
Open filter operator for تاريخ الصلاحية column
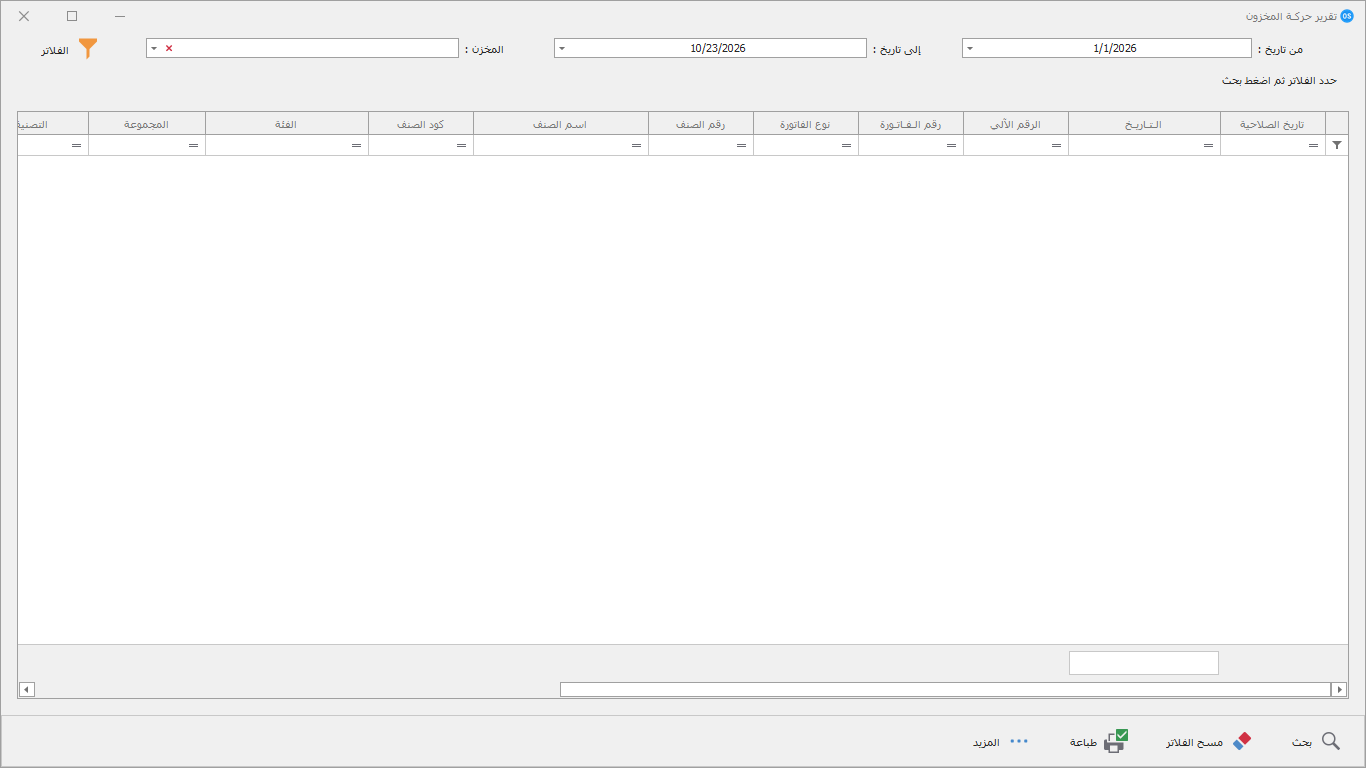click(1313, 146)
